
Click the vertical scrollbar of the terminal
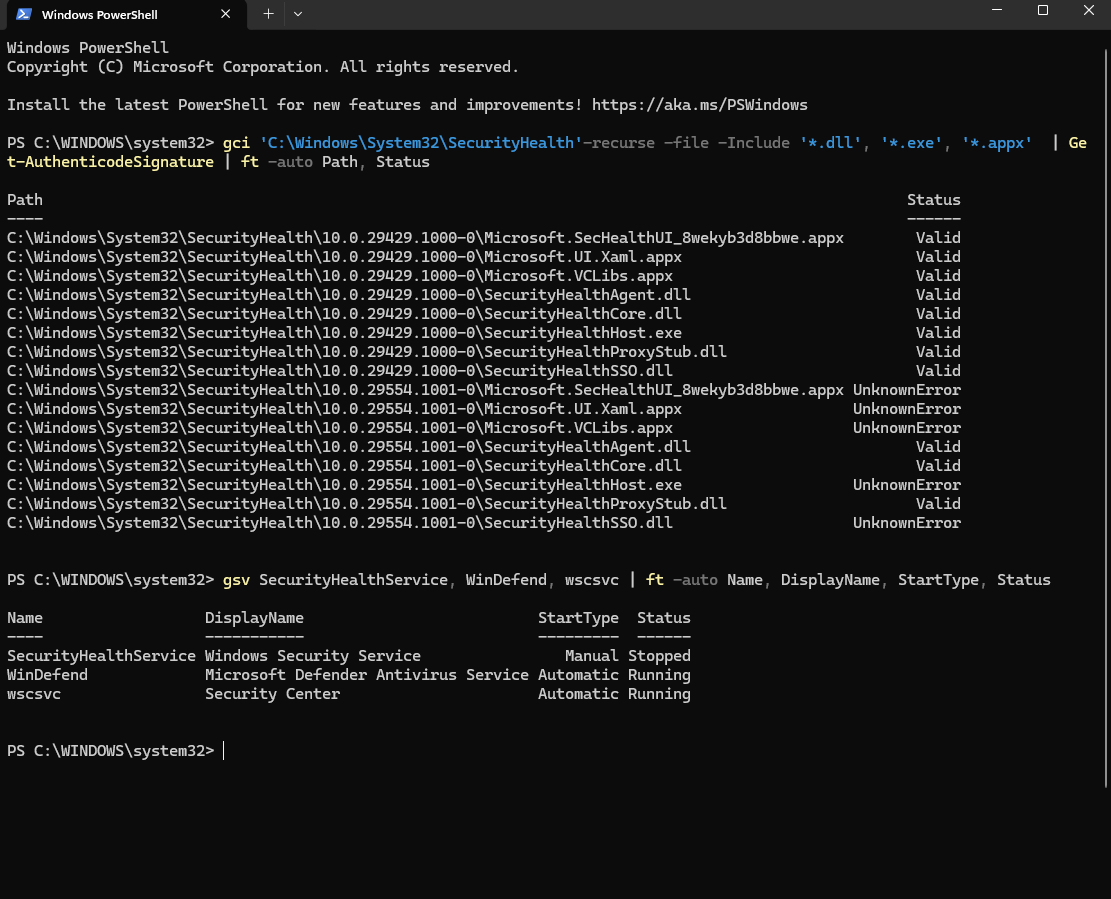pos(1105,418)
